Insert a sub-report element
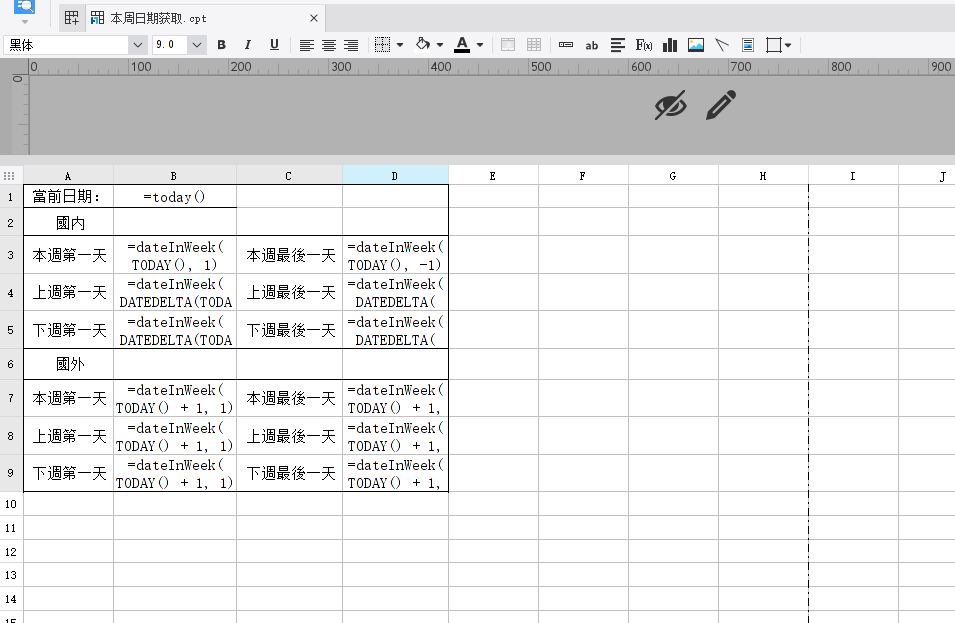This screenshot has height=623, width=955. [x=748, y=45]
